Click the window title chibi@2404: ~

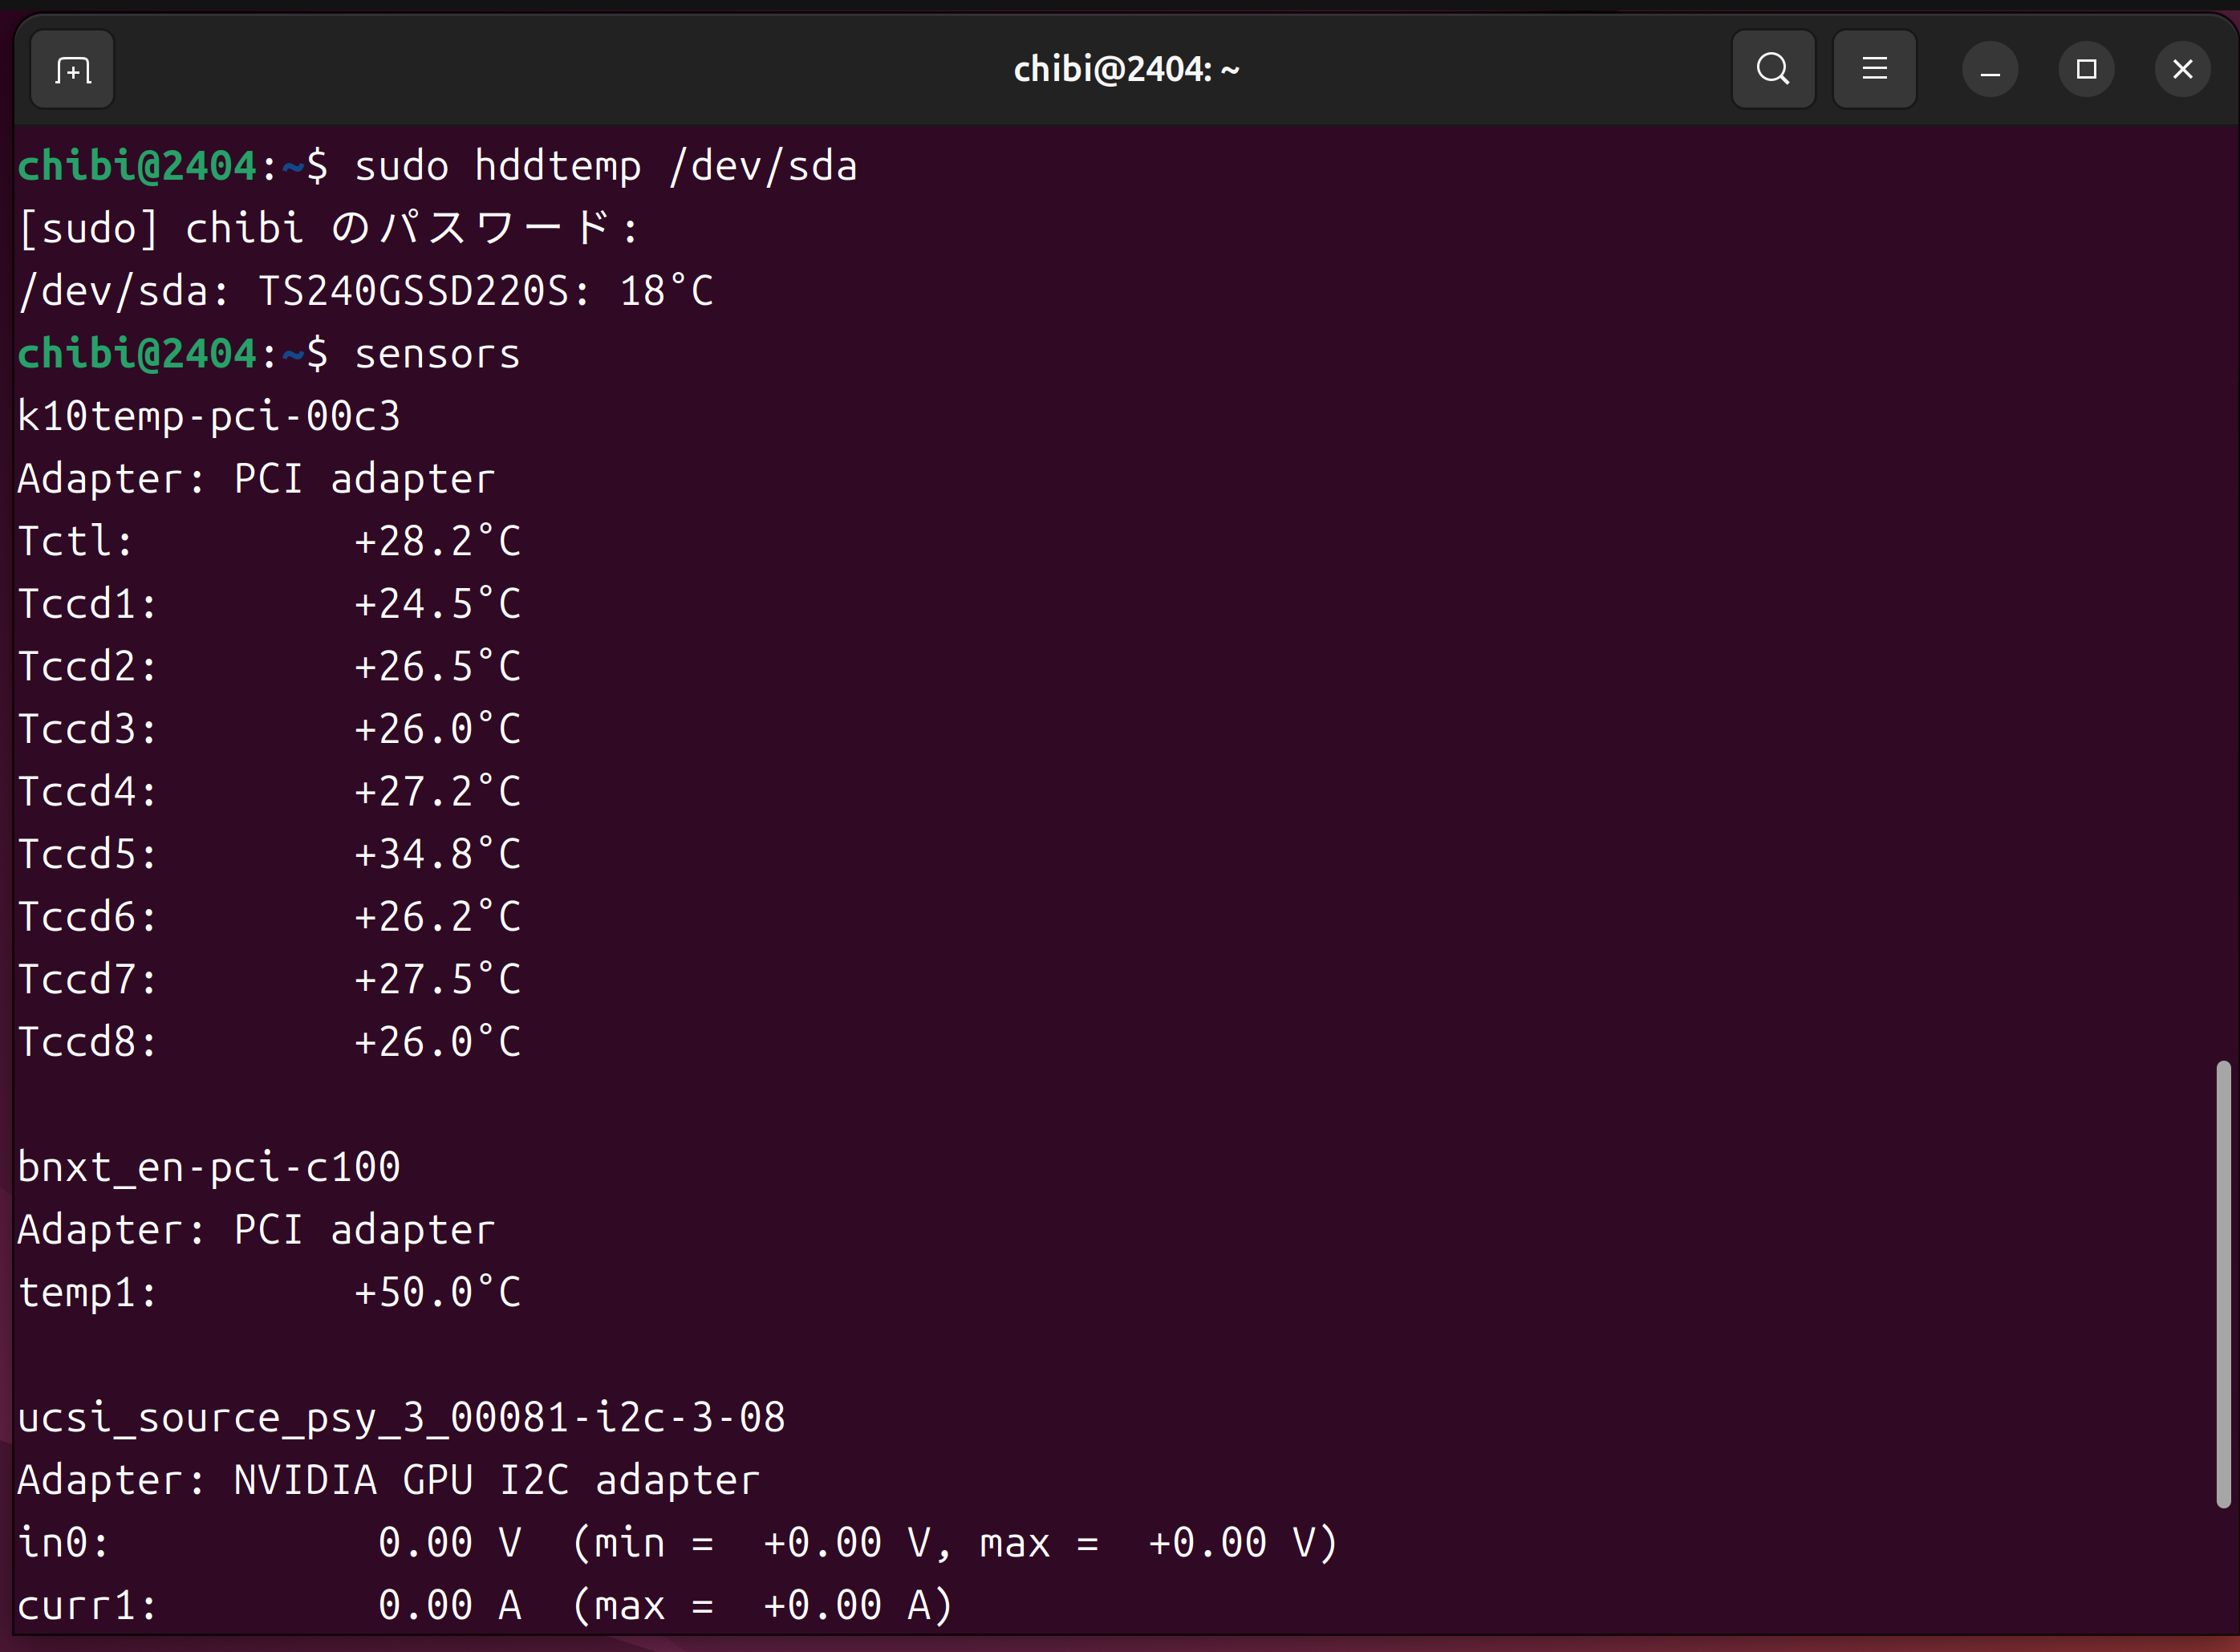pos(1126,70)
